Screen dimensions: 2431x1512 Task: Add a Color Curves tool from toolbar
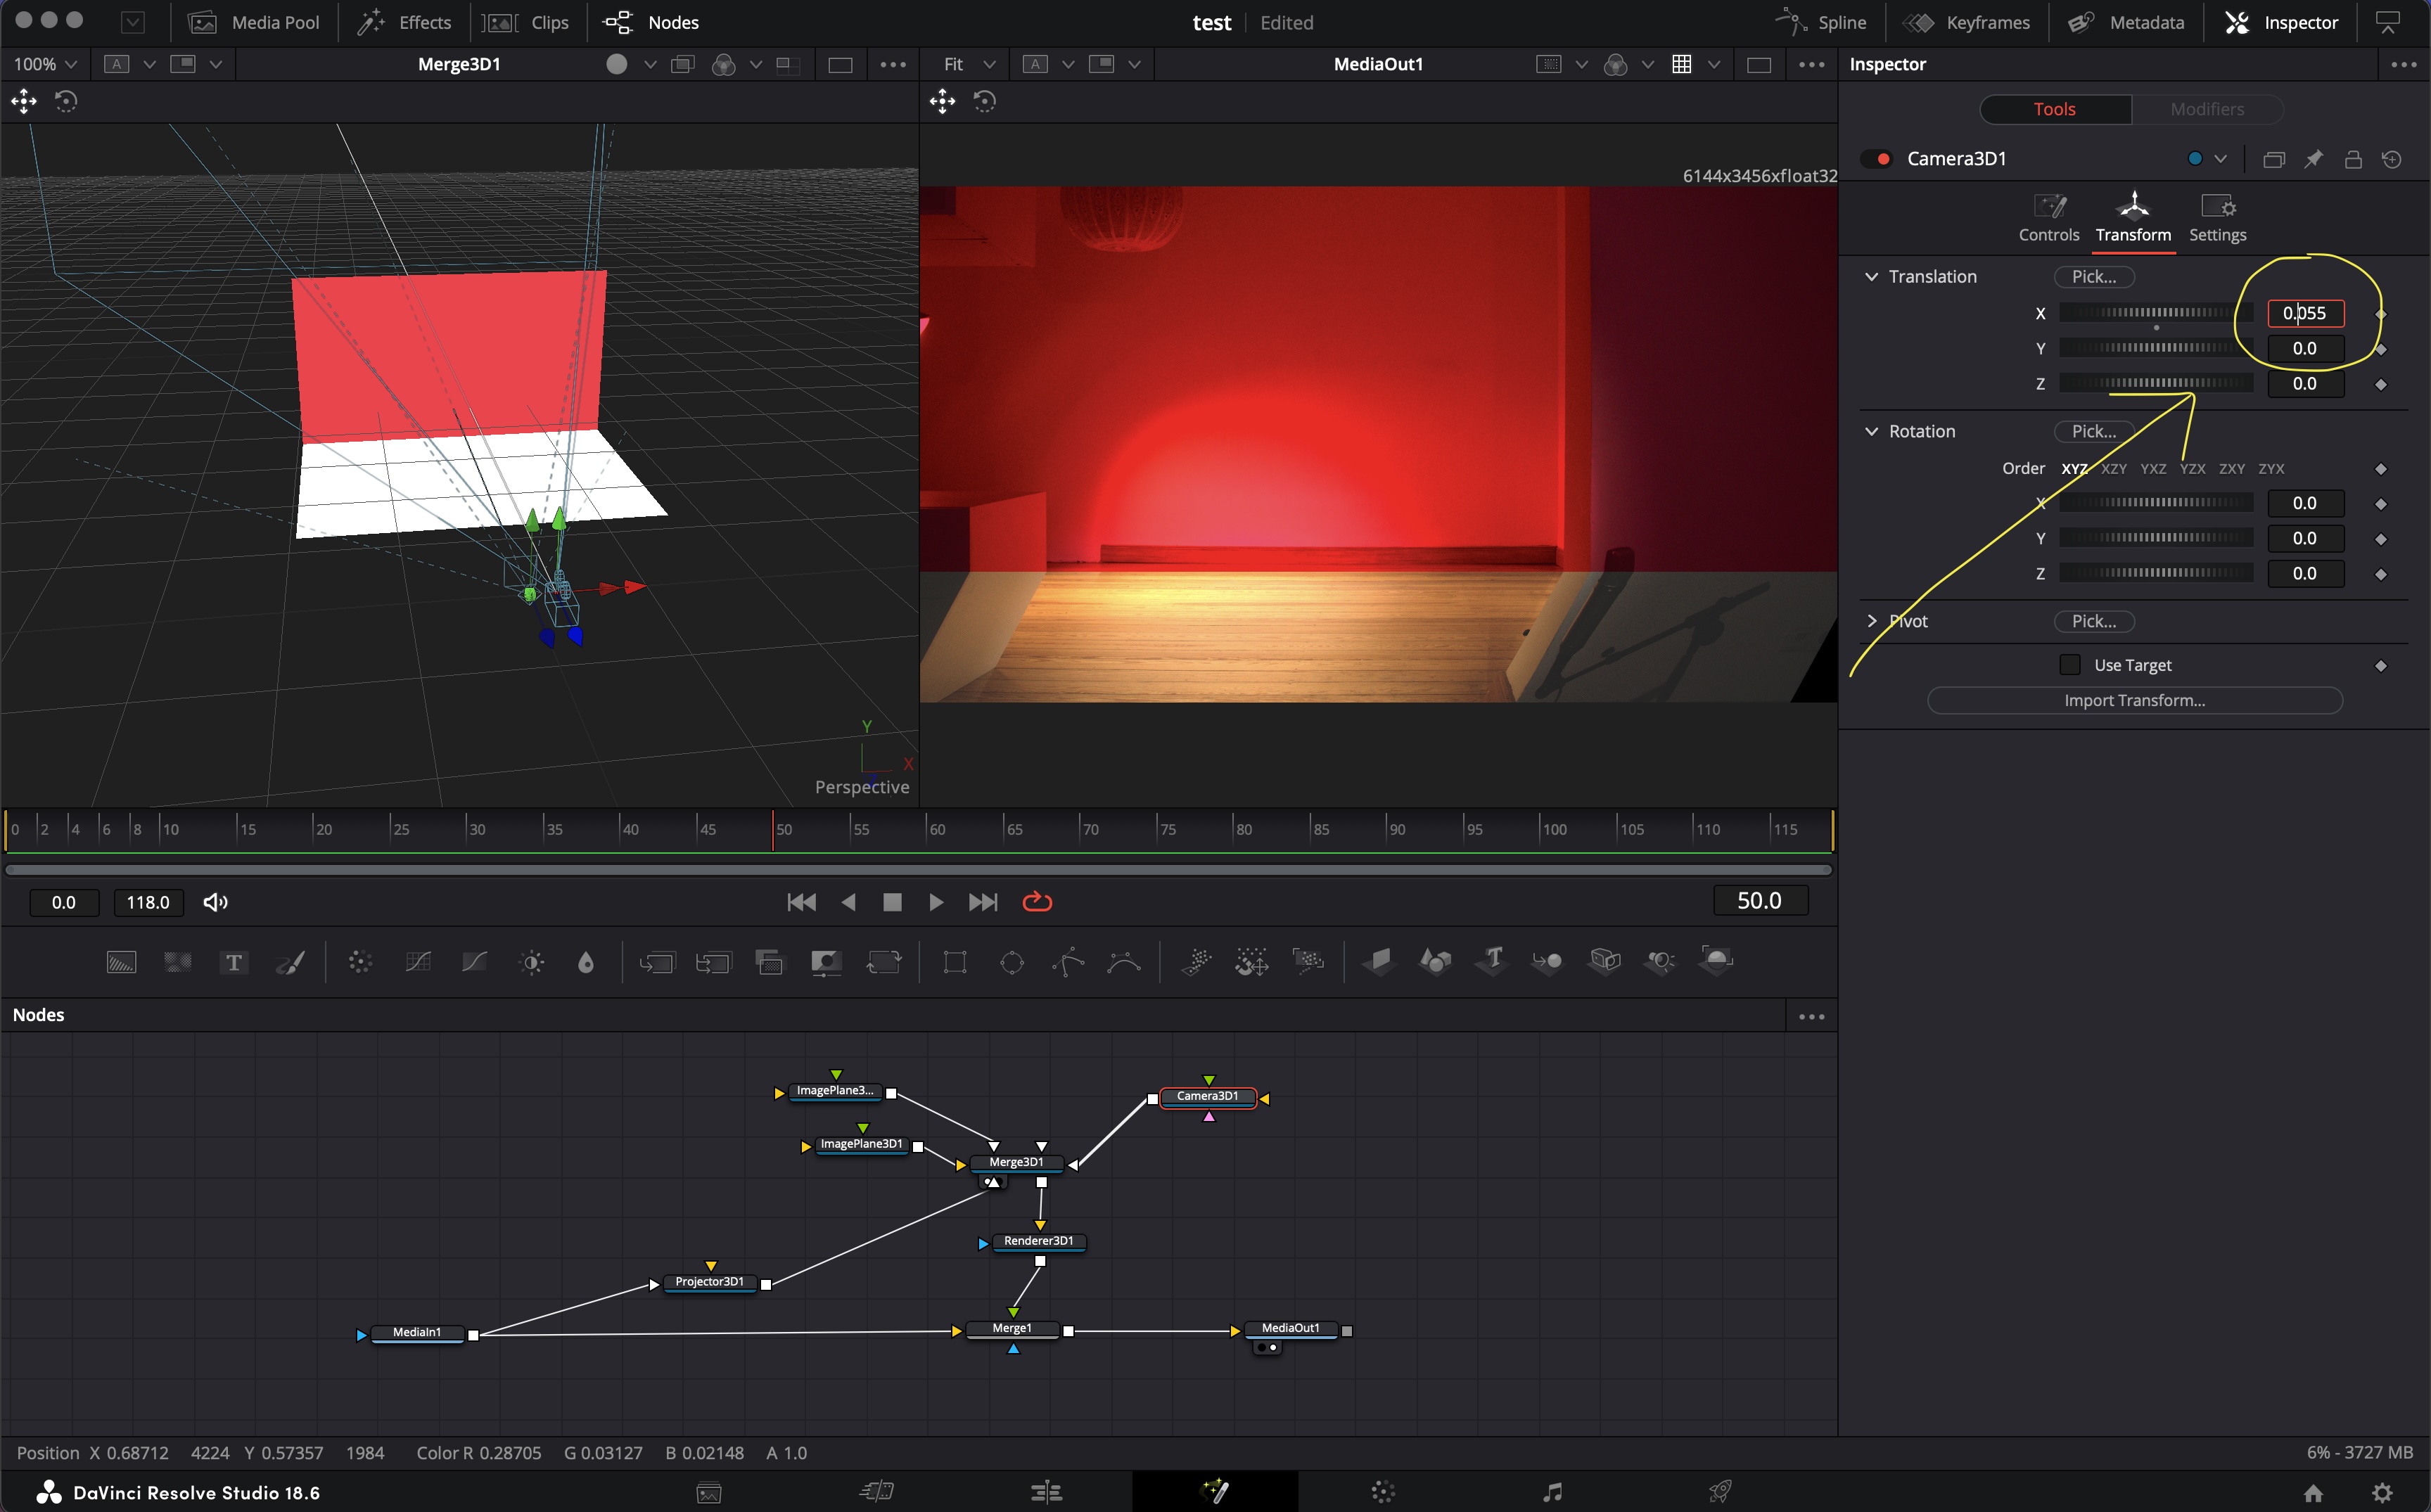click(x=418, y=962)
